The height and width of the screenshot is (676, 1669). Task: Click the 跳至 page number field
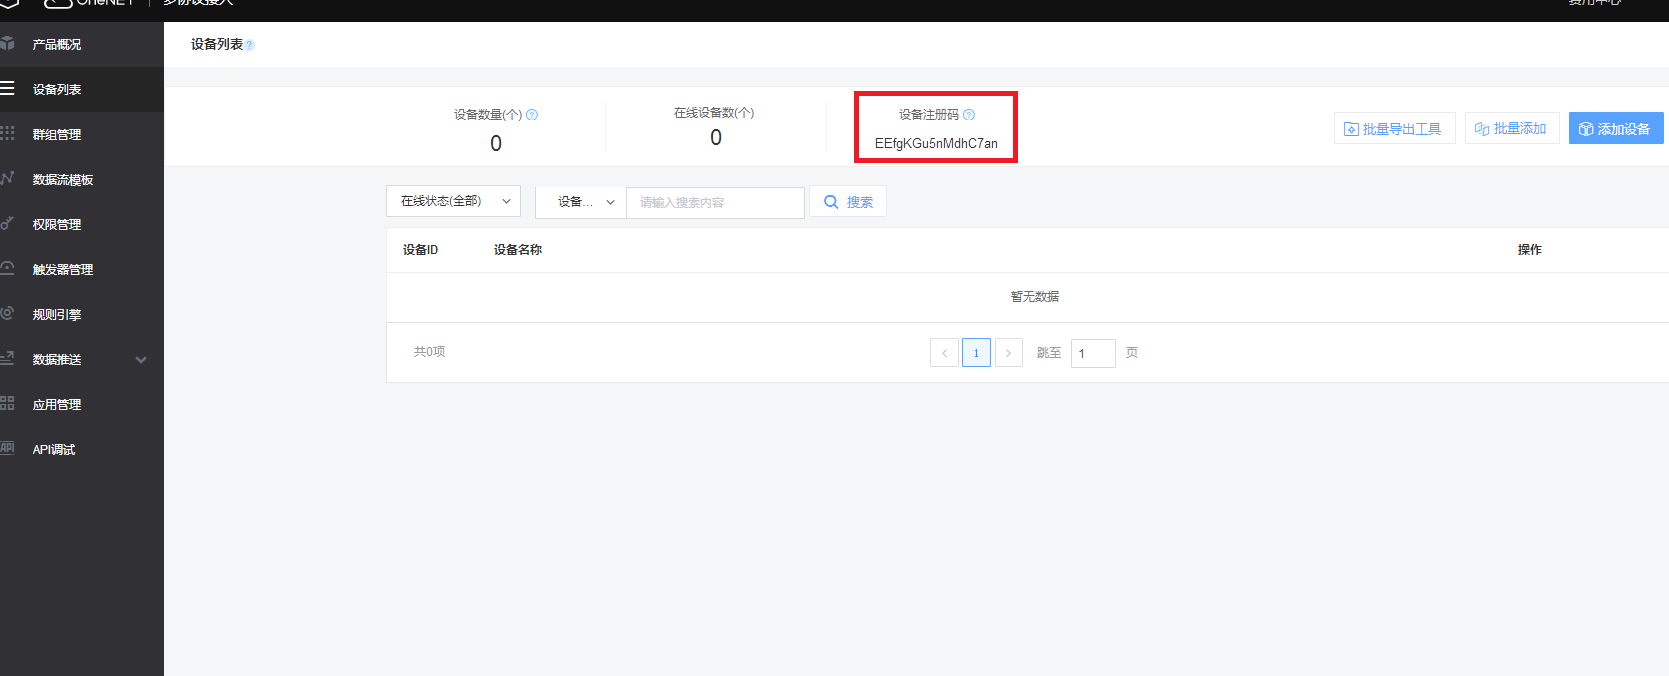(x=1093, y=353)
